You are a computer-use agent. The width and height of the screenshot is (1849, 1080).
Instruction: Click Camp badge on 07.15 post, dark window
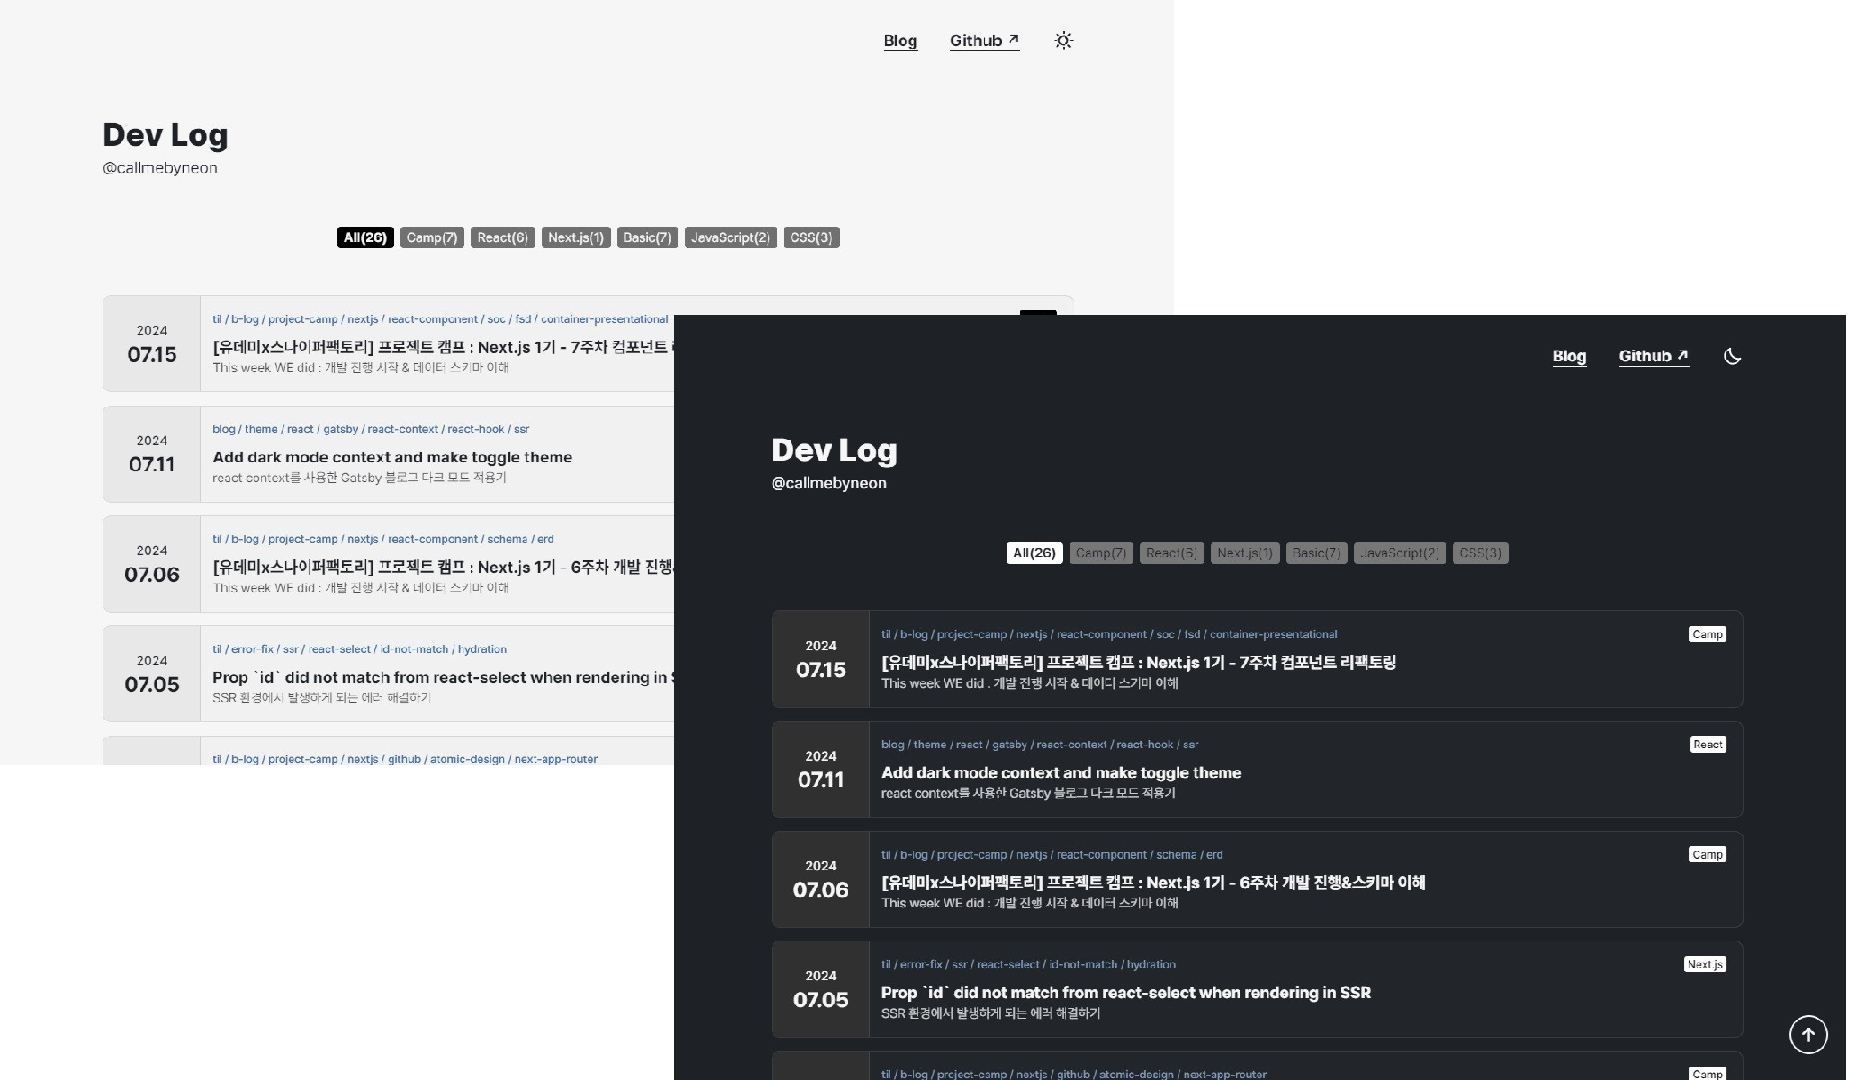[1707, 634]
